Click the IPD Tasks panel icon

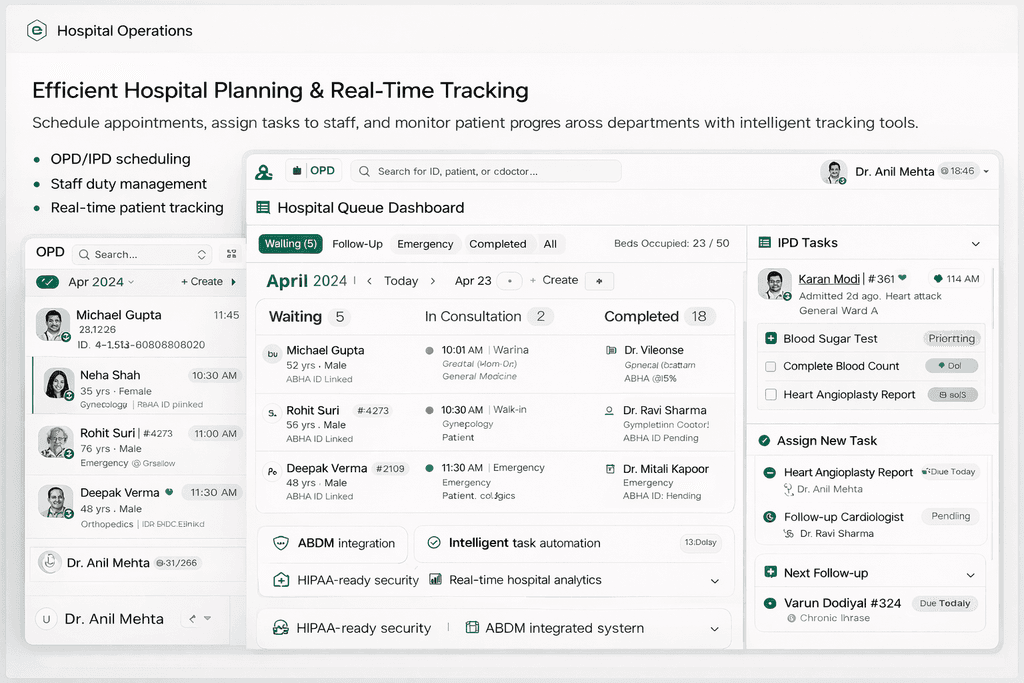coord(765,243)
